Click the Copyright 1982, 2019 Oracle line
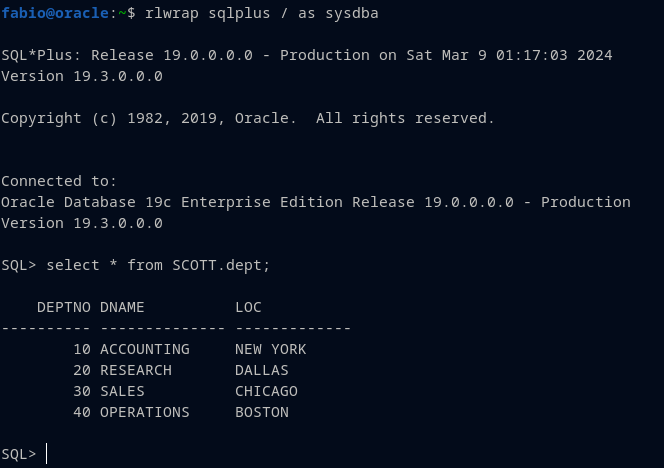This screenshot has height=468, width=664. (x=248, y=118)
